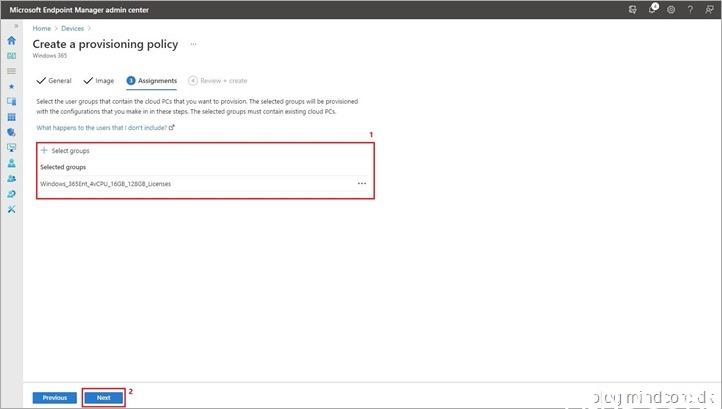The height and width of the screenshot is (409, 722).
Task: Open the Devices icon in left sidebar
Action: [x=12, y=101]
